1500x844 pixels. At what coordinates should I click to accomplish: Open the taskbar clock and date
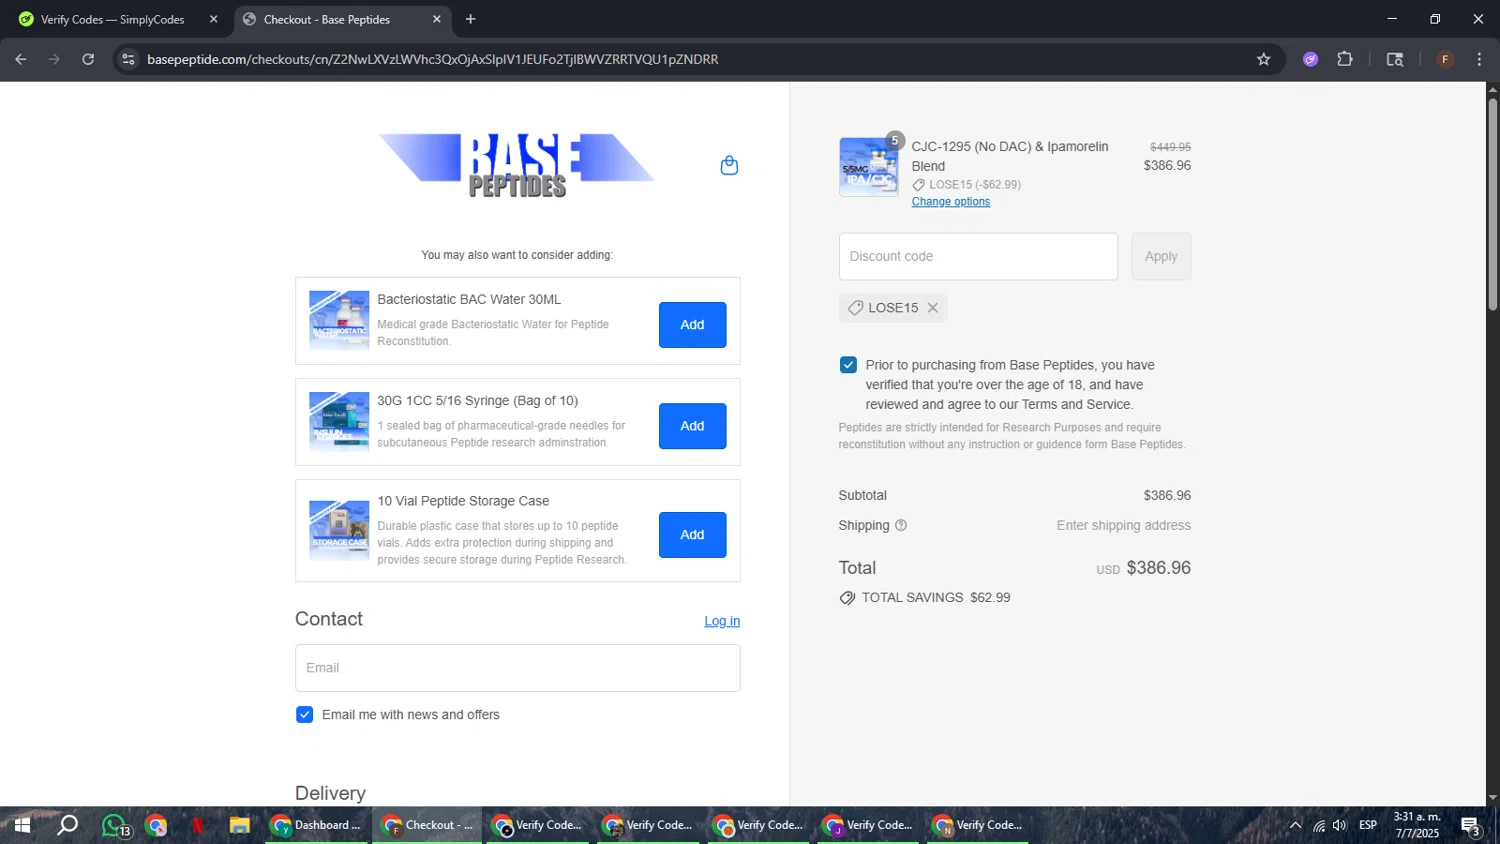[1416, 825]
